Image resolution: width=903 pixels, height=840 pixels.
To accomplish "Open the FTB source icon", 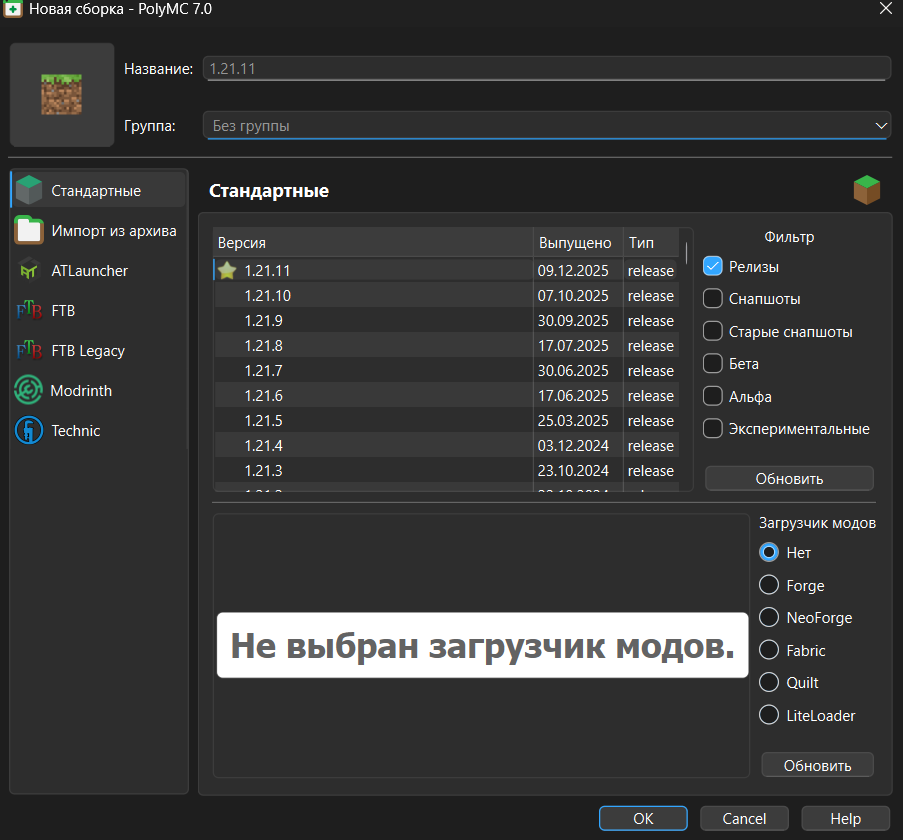I will coord(29,310).
